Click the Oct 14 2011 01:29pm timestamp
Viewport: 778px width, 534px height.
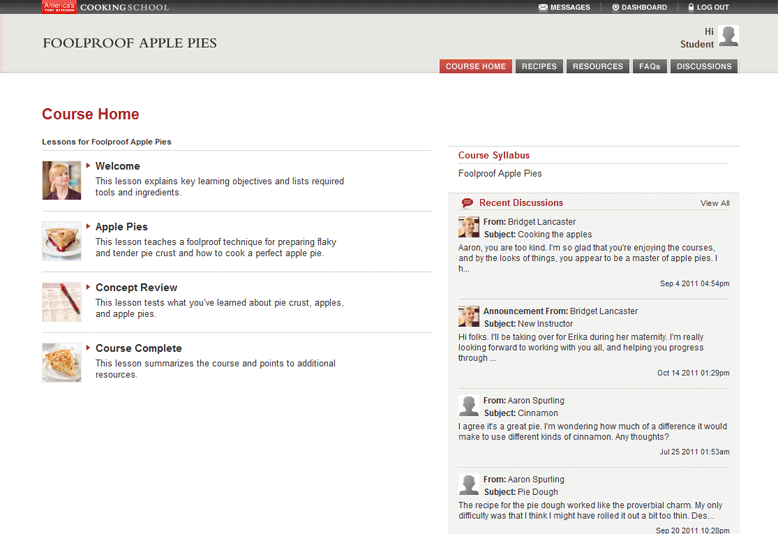click(x=693, y=373)
